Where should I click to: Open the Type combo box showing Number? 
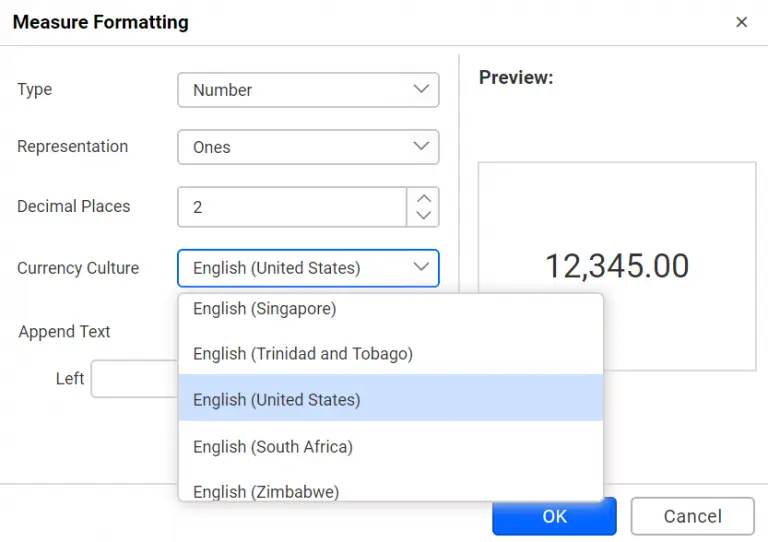[x=296, y=90]
